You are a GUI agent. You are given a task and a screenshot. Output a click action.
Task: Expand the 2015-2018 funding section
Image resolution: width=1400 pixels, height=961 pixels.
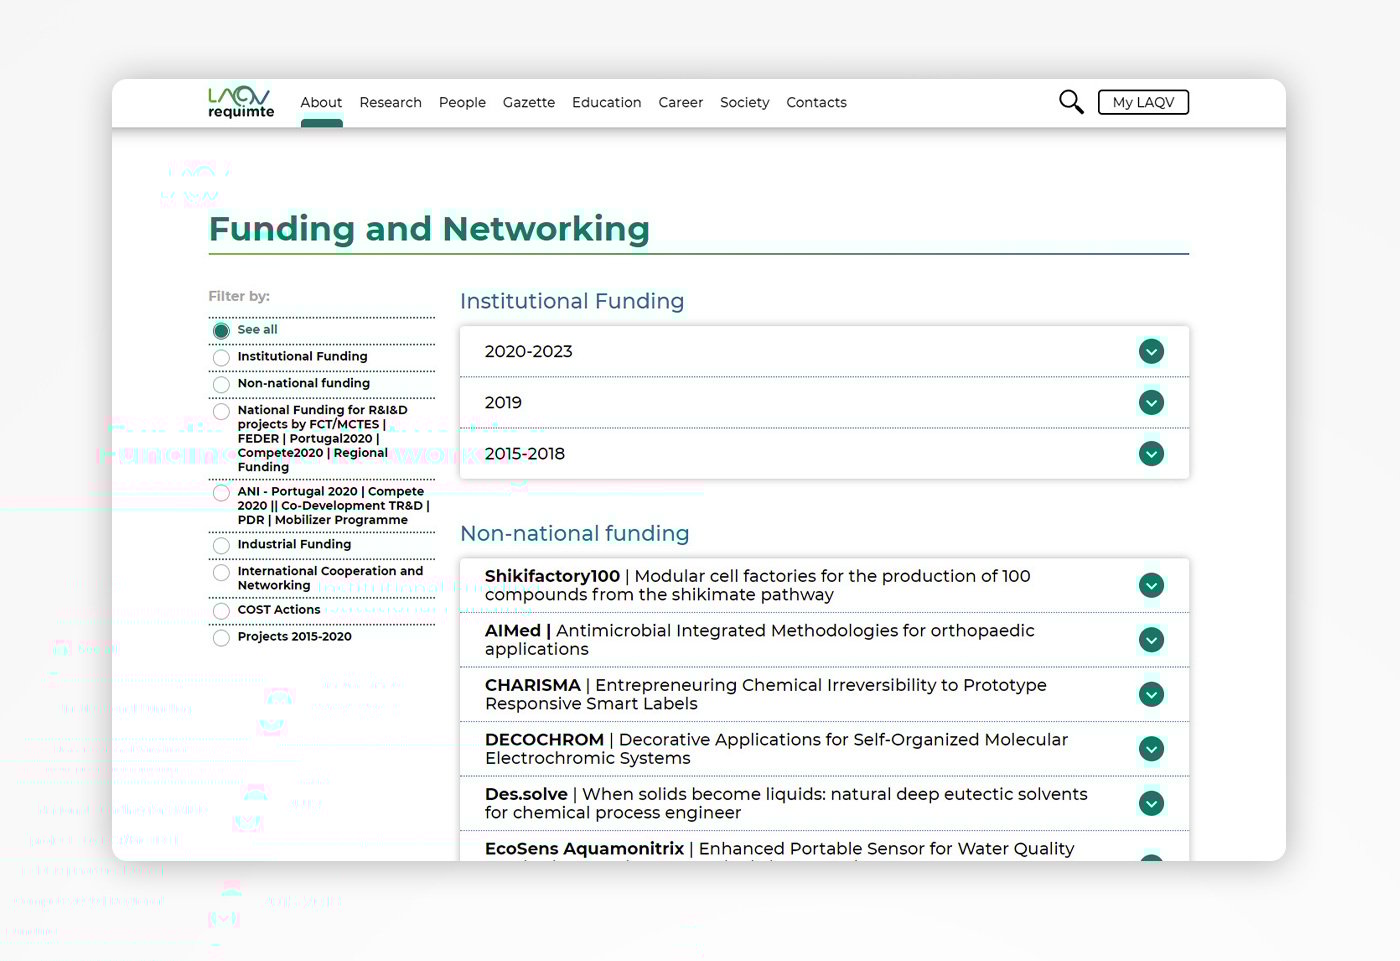point(1151,454)
